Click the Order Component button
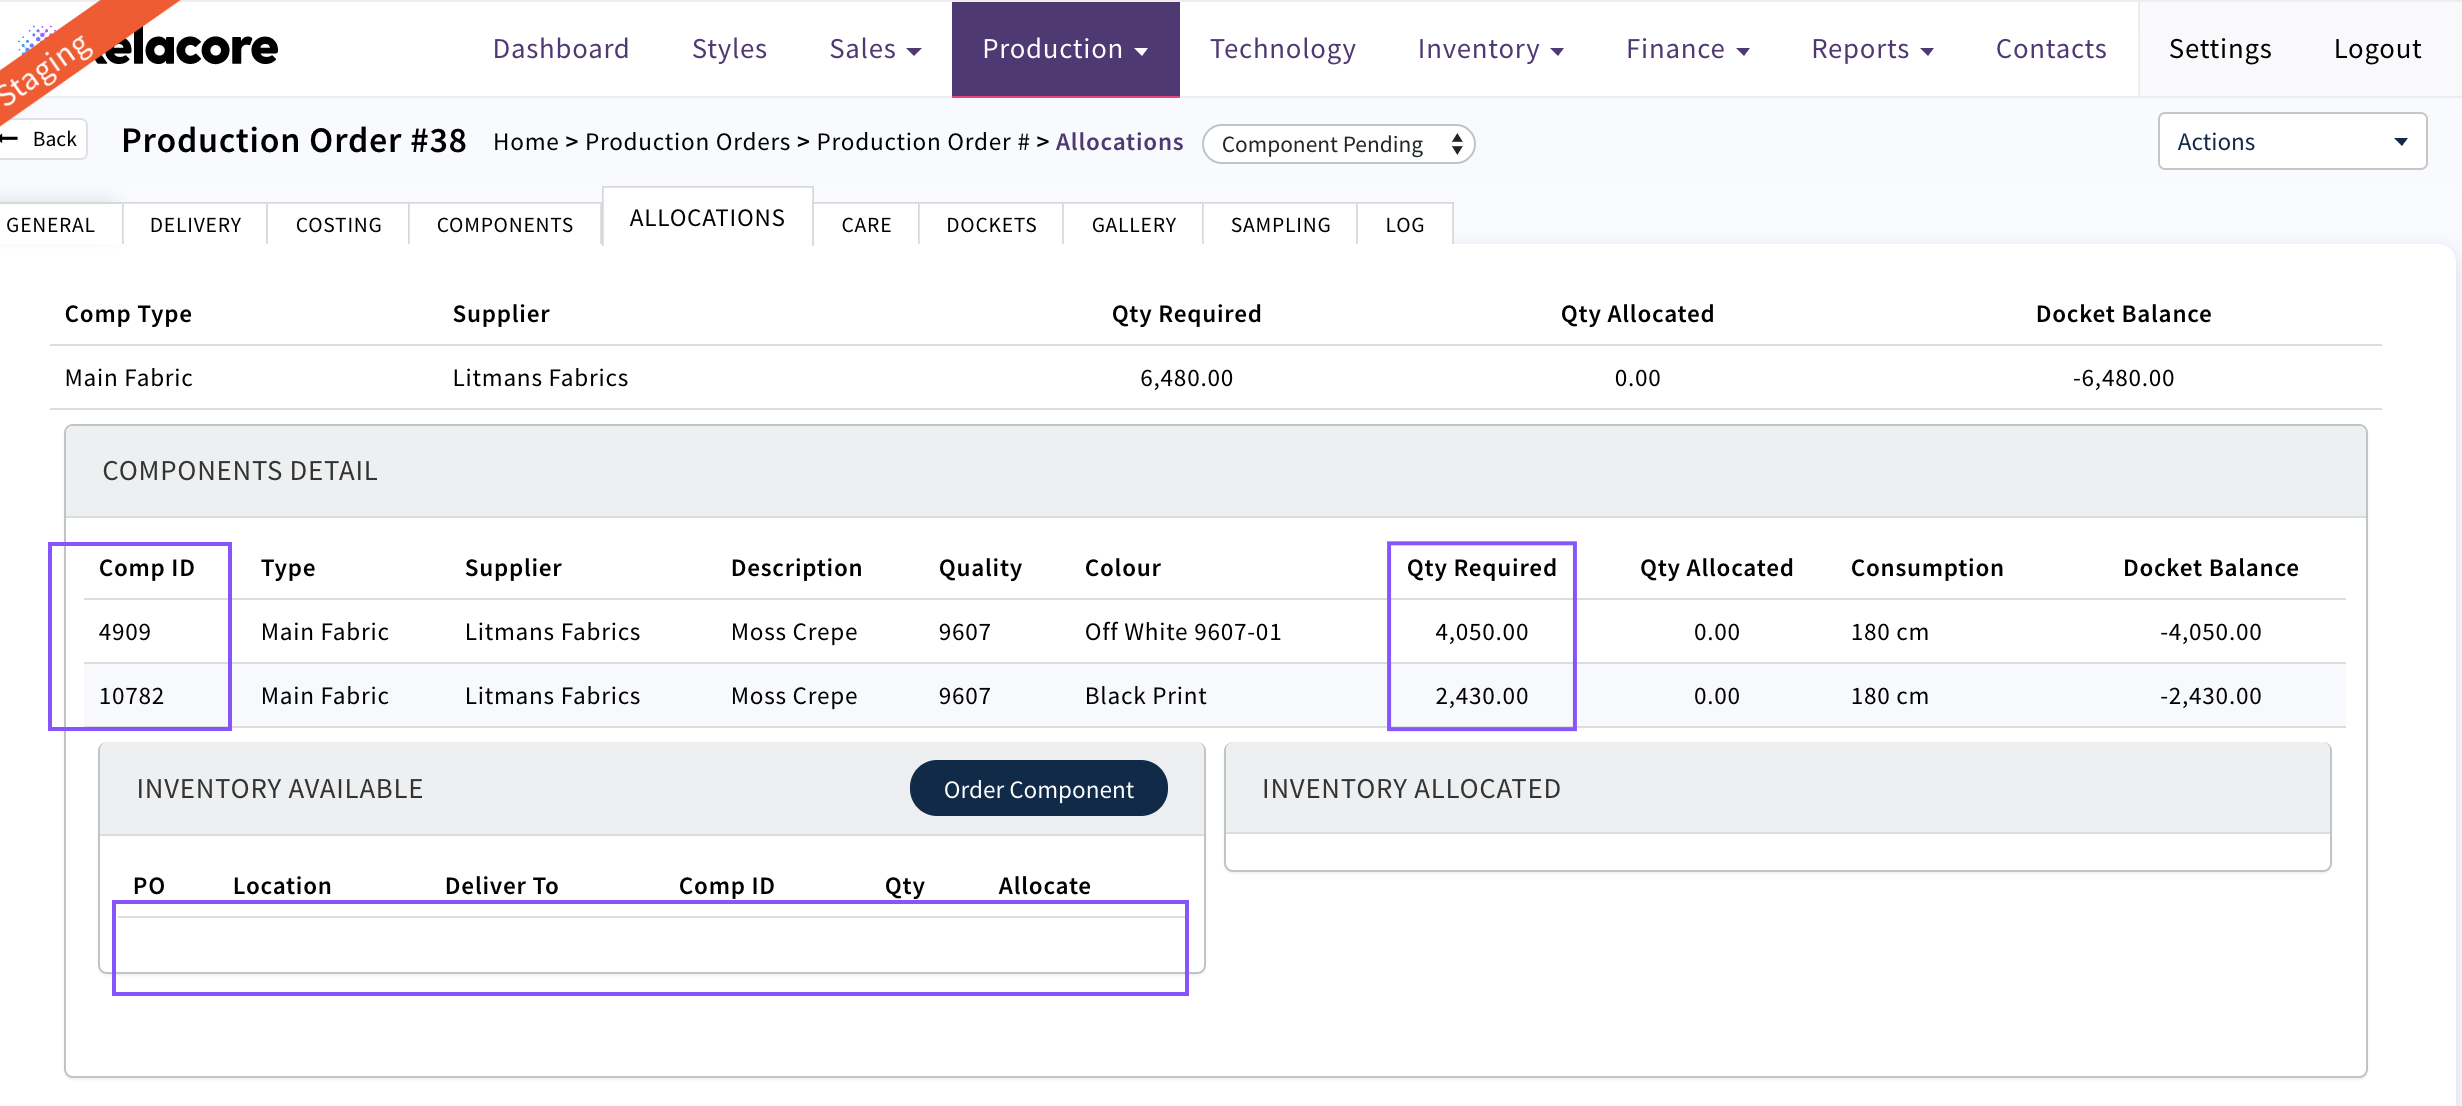Screen dimensions: 2462x1106 pos(1038,789)
